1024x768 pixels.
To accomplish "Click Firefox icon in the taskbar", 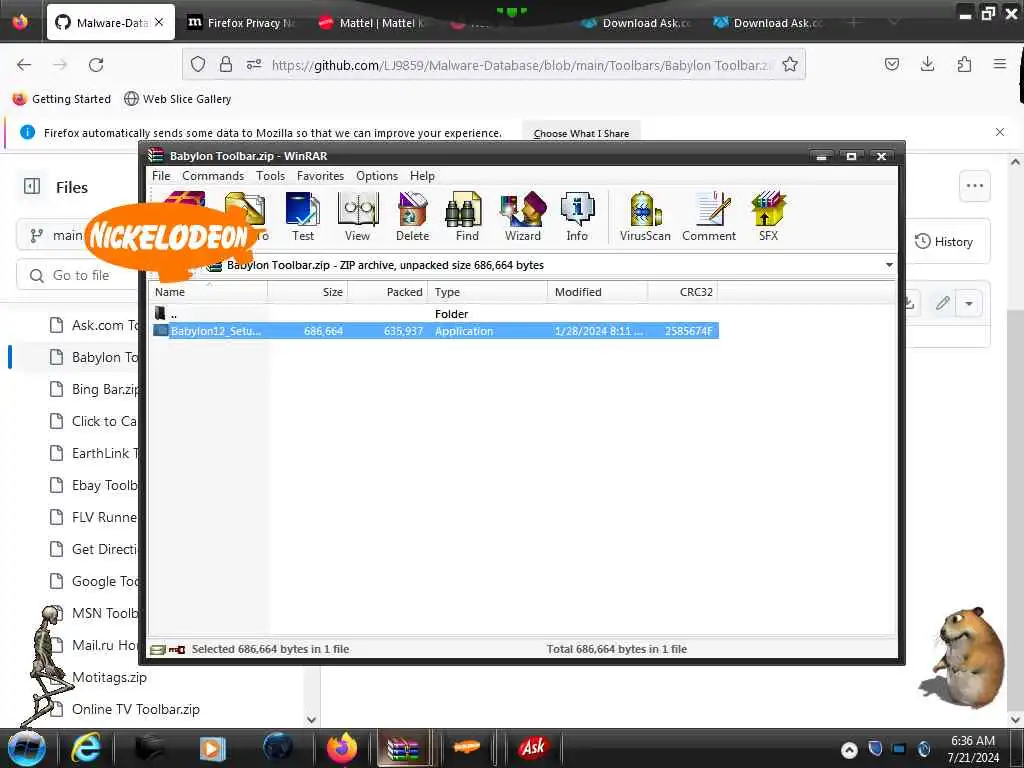I will [x=342, y=748].
